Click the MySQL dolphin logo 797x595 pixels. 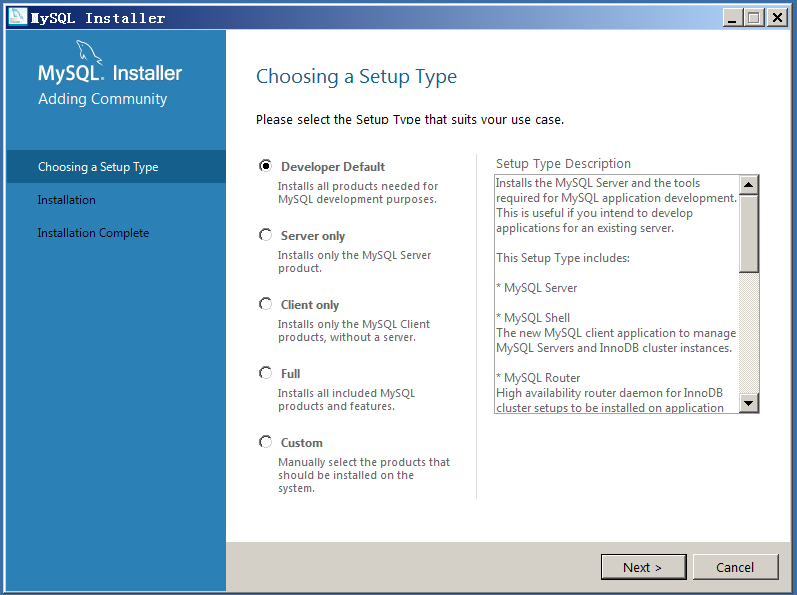(89, 52)
